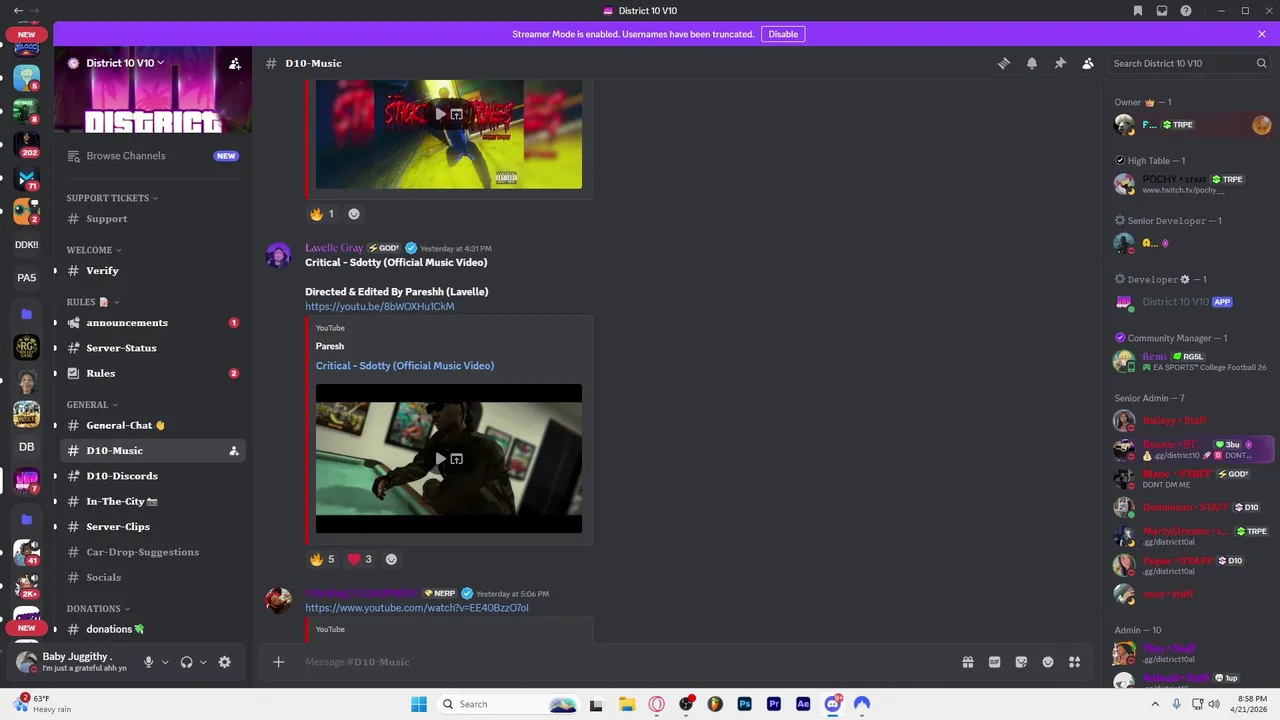Viewport: 1280px width, 720px height.
Task: Click in Search District 10 V10 field
Action: [x=1190, y=63]
